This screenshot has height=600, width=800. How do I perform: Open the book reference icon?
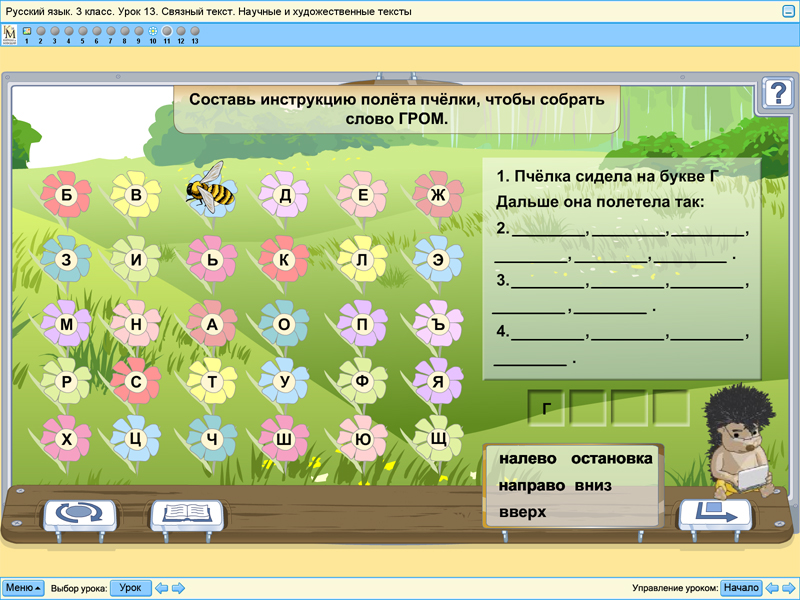[x=185, y=515]
